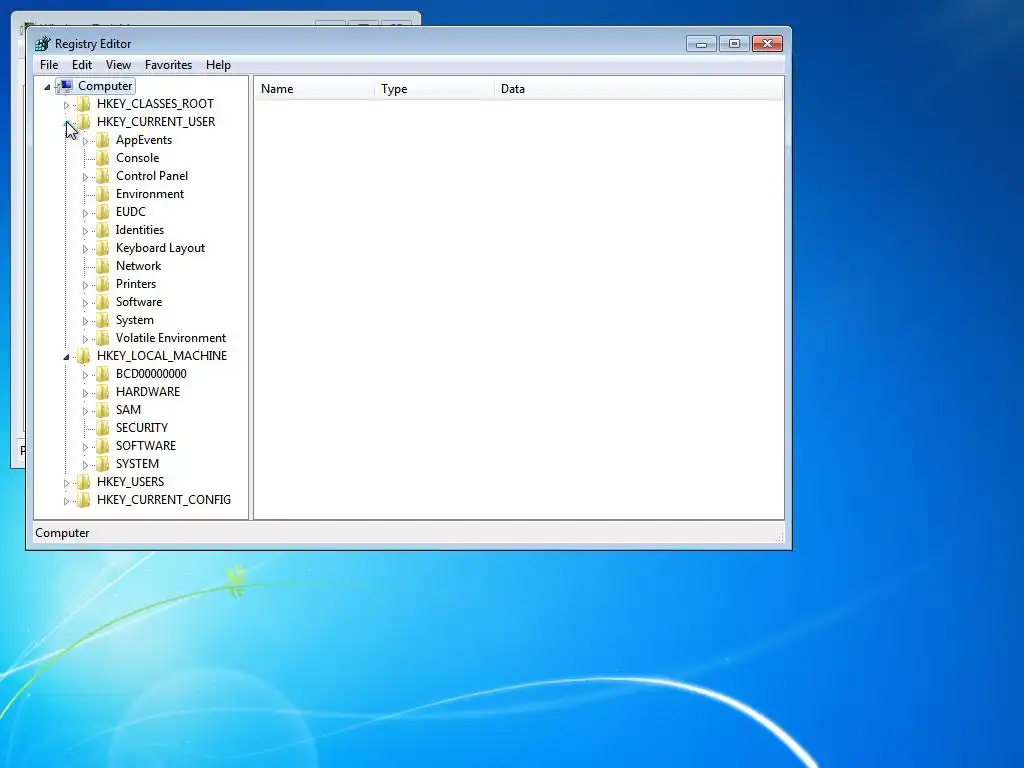The image size is (1024, 768).
Task: Click the uppercase SYSTEM folder icon
Action: click(x=103, y=464)
